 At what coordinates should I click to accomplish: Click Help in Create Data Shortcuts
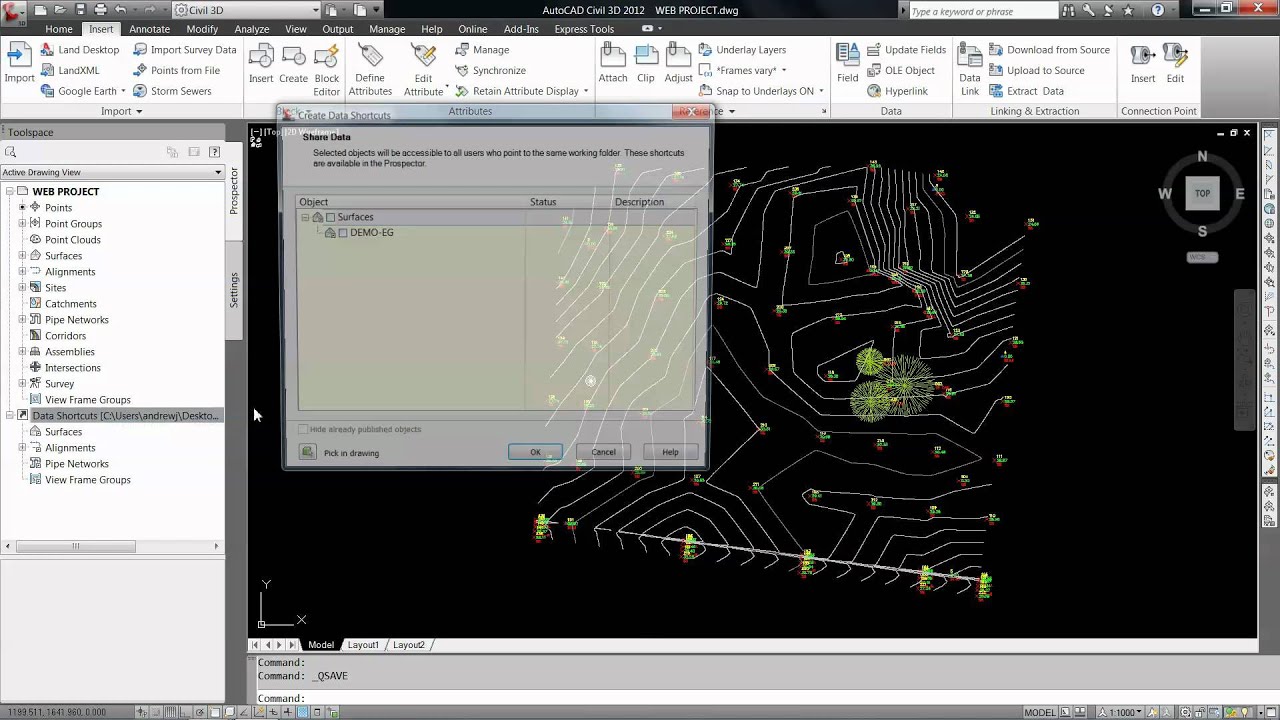pos(670,452)
